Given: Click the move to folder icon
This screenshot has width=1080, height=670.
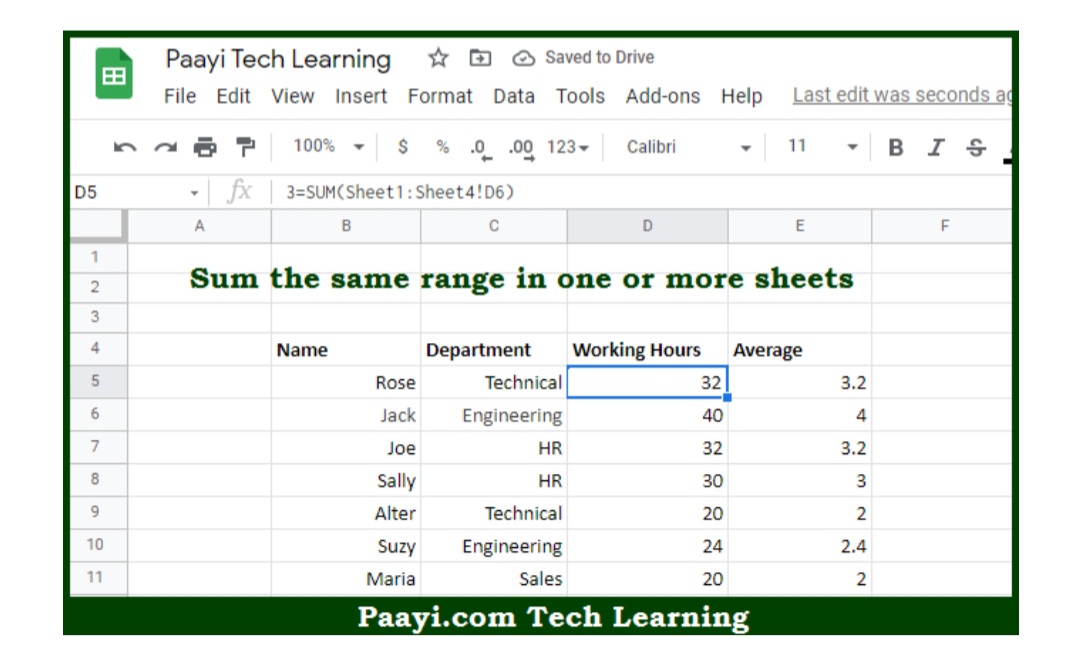Looking at the screenshot, I should 480,58.
